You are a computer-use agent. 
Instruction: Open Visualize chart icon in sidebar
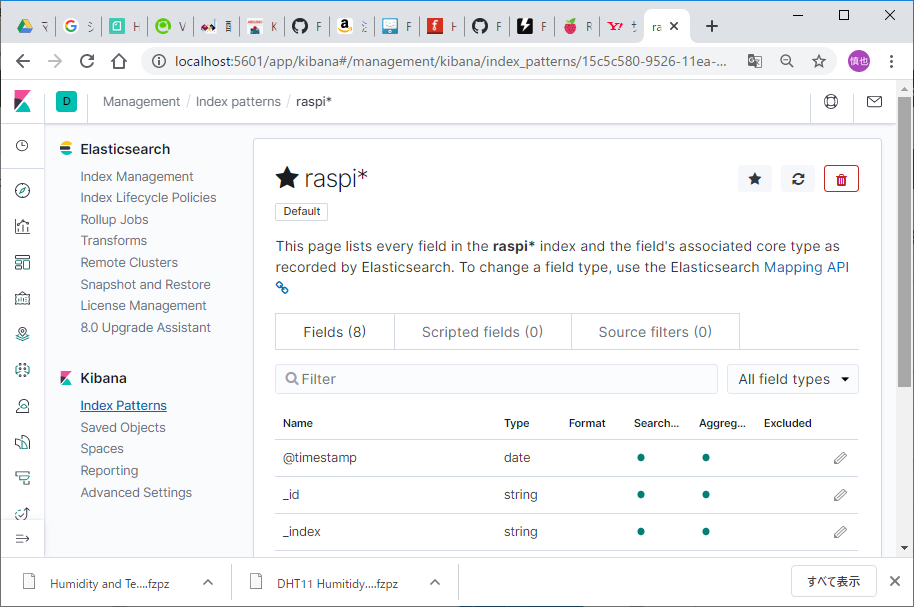click(x=22, y=227)
